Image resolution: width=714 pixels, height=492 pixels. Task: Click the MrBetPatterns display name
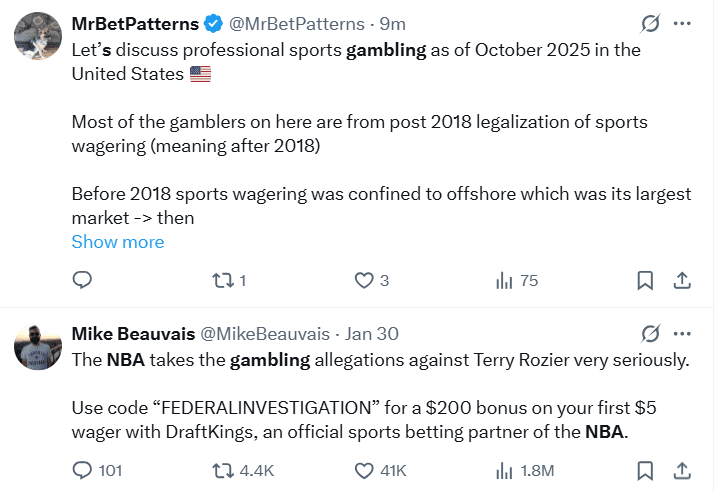tap(135, 24)
